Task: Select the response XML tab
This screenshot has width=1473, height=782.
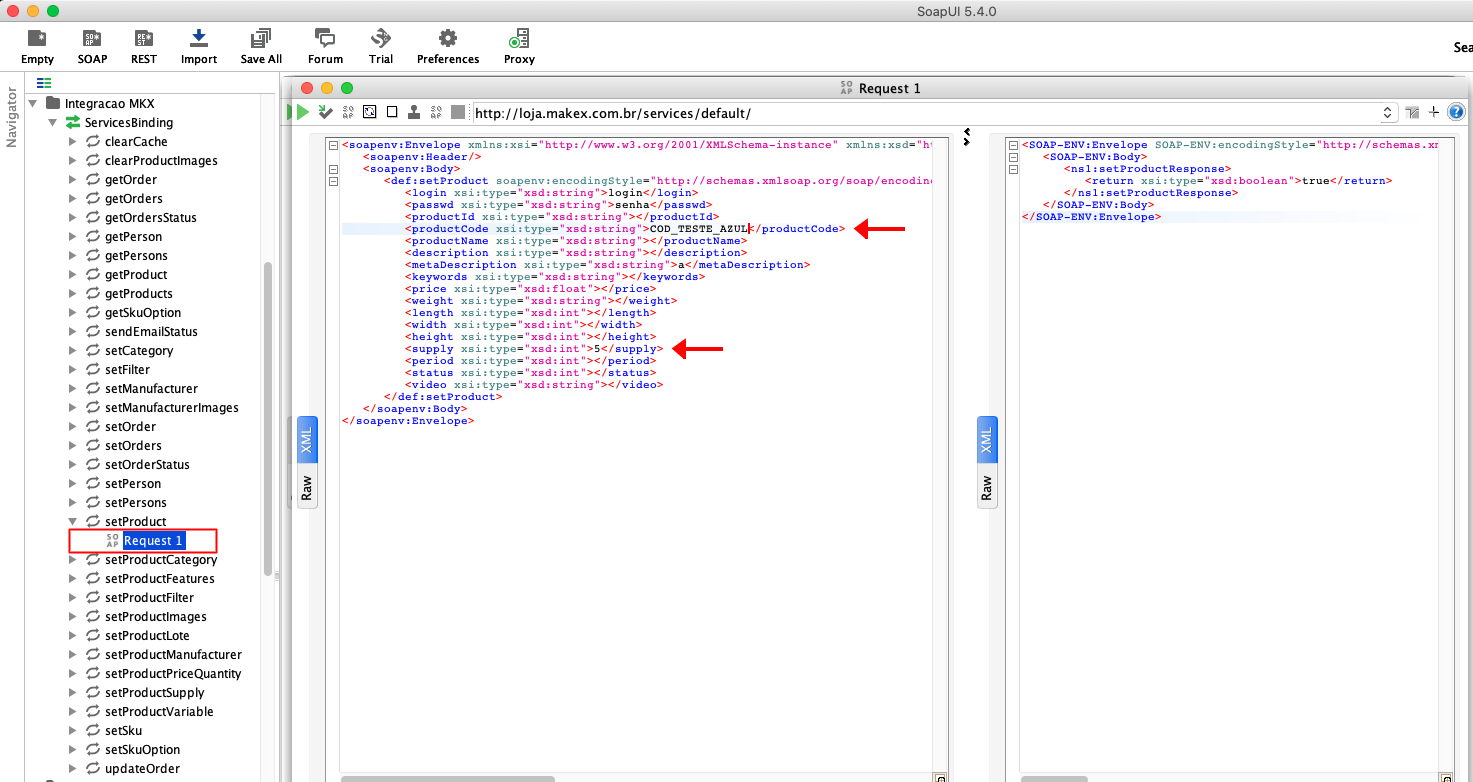Action: point(986,440)
